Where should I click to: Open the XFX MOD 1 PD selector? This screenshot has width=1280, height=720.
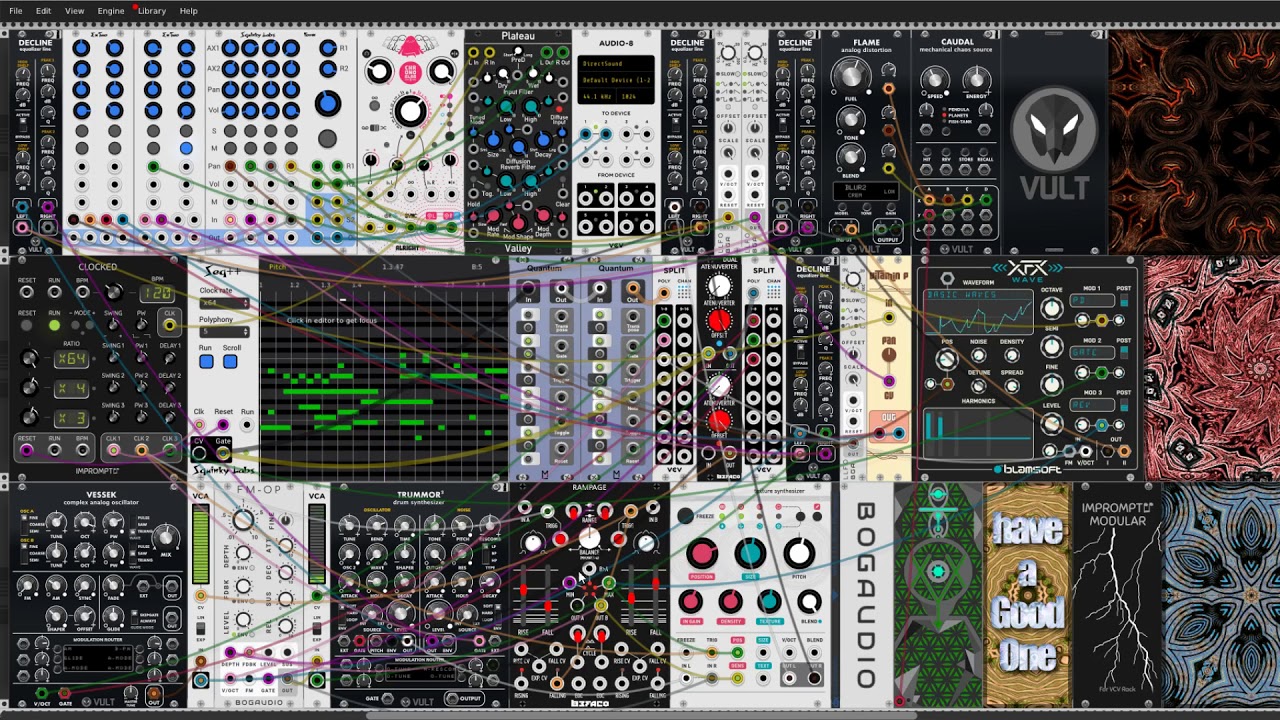click(1092, 301)
